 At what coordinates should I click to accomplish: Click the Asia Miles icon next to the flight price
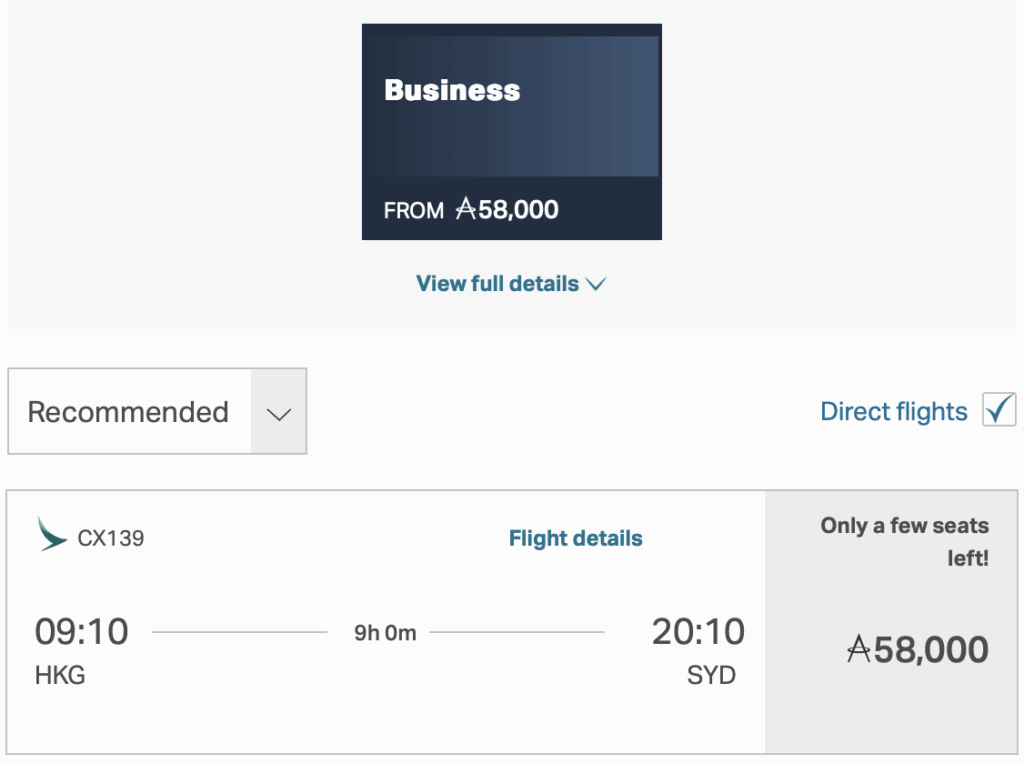point(860,650)
